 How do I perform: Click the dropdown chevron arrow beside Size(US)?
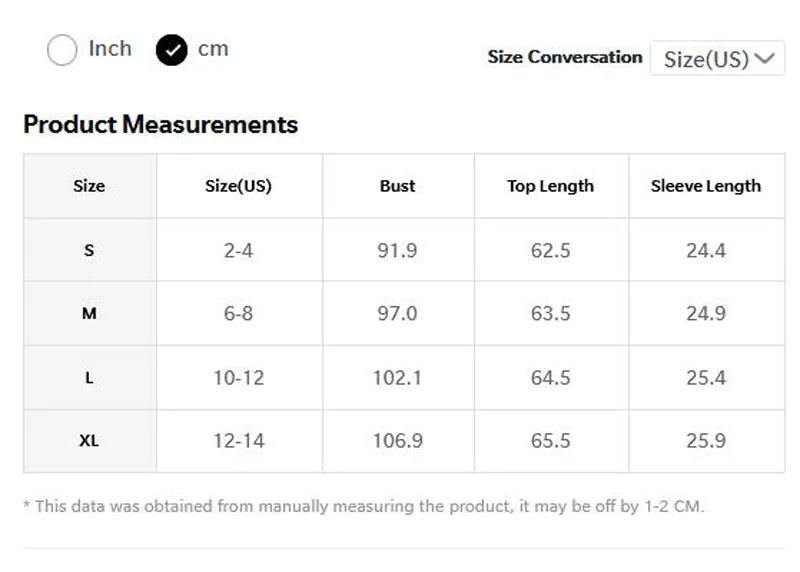point(766,58)
